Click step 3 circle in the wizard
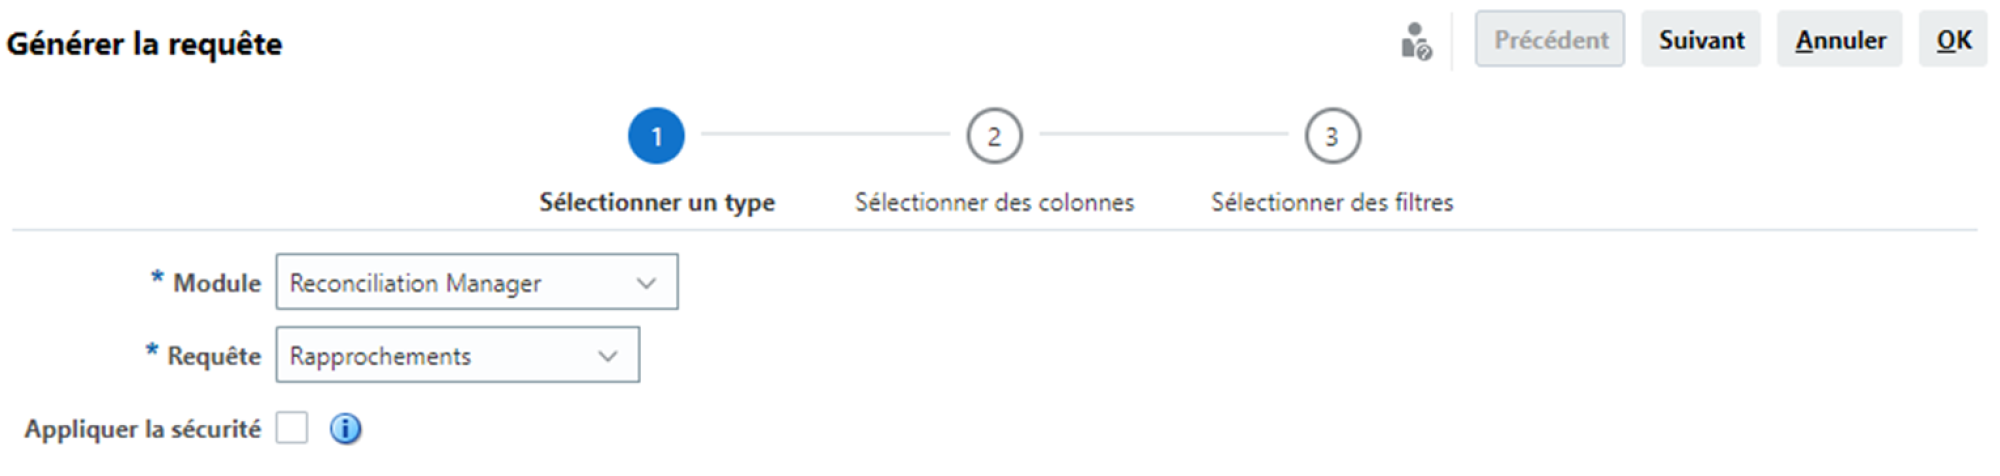Screen dimensions: 2000x476 point(1332,136)
